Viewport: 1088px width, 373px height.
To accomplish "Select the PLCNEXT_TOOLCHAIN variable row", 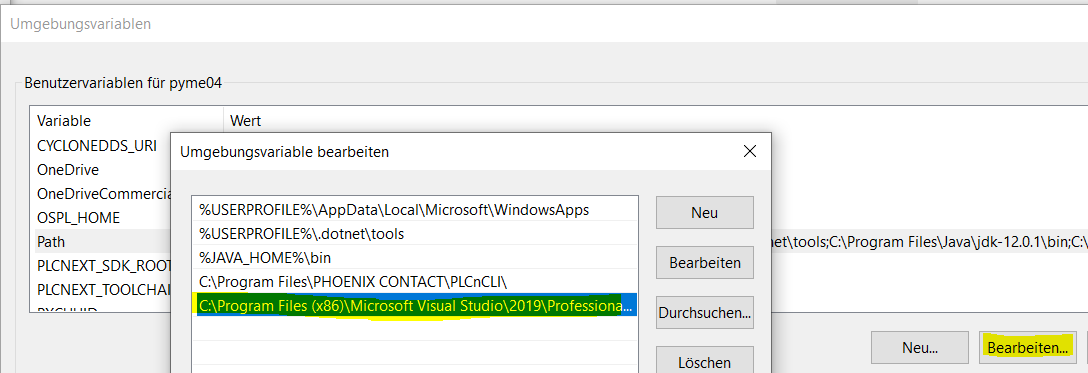I will 103,289.
